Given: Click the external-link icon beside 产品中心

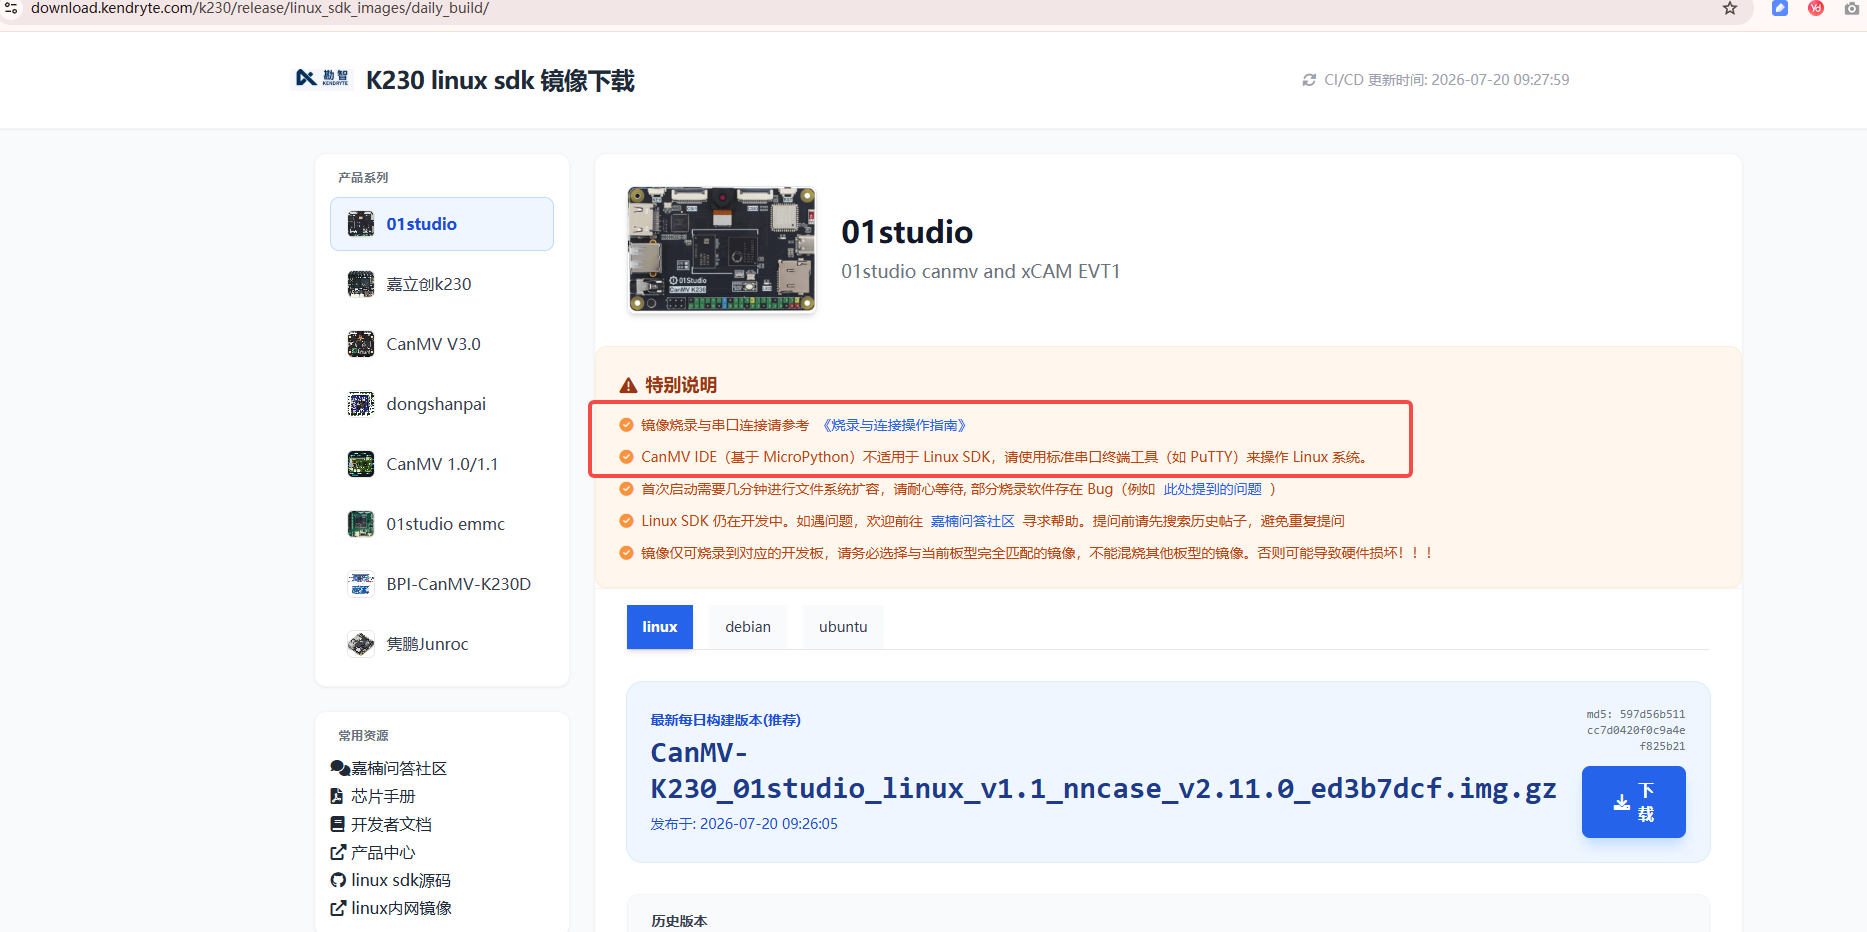Looking at the screenshot, I should [338, 852].
